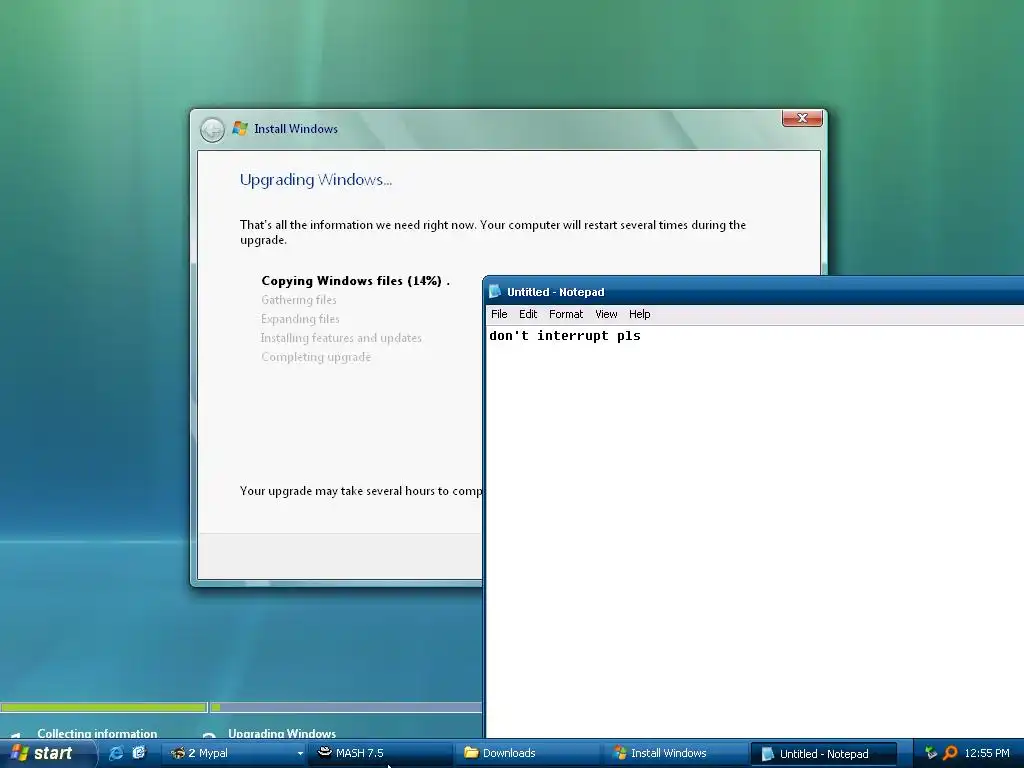Launch Internet Explorer from quick launch
1024x768 pixels.
pos(116,753)
